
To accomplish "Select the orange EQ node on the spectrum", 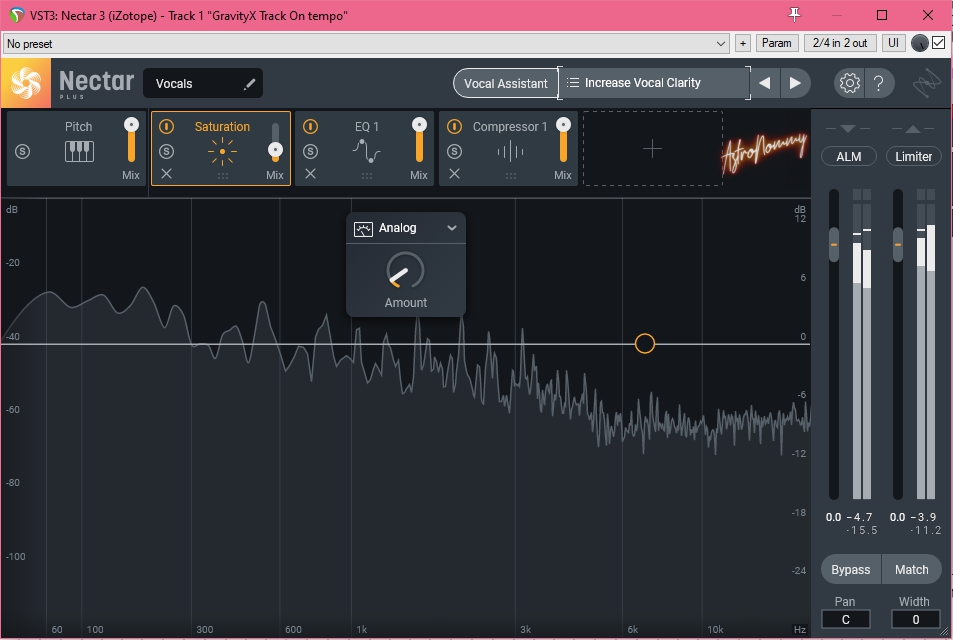I will pos(645,344).
